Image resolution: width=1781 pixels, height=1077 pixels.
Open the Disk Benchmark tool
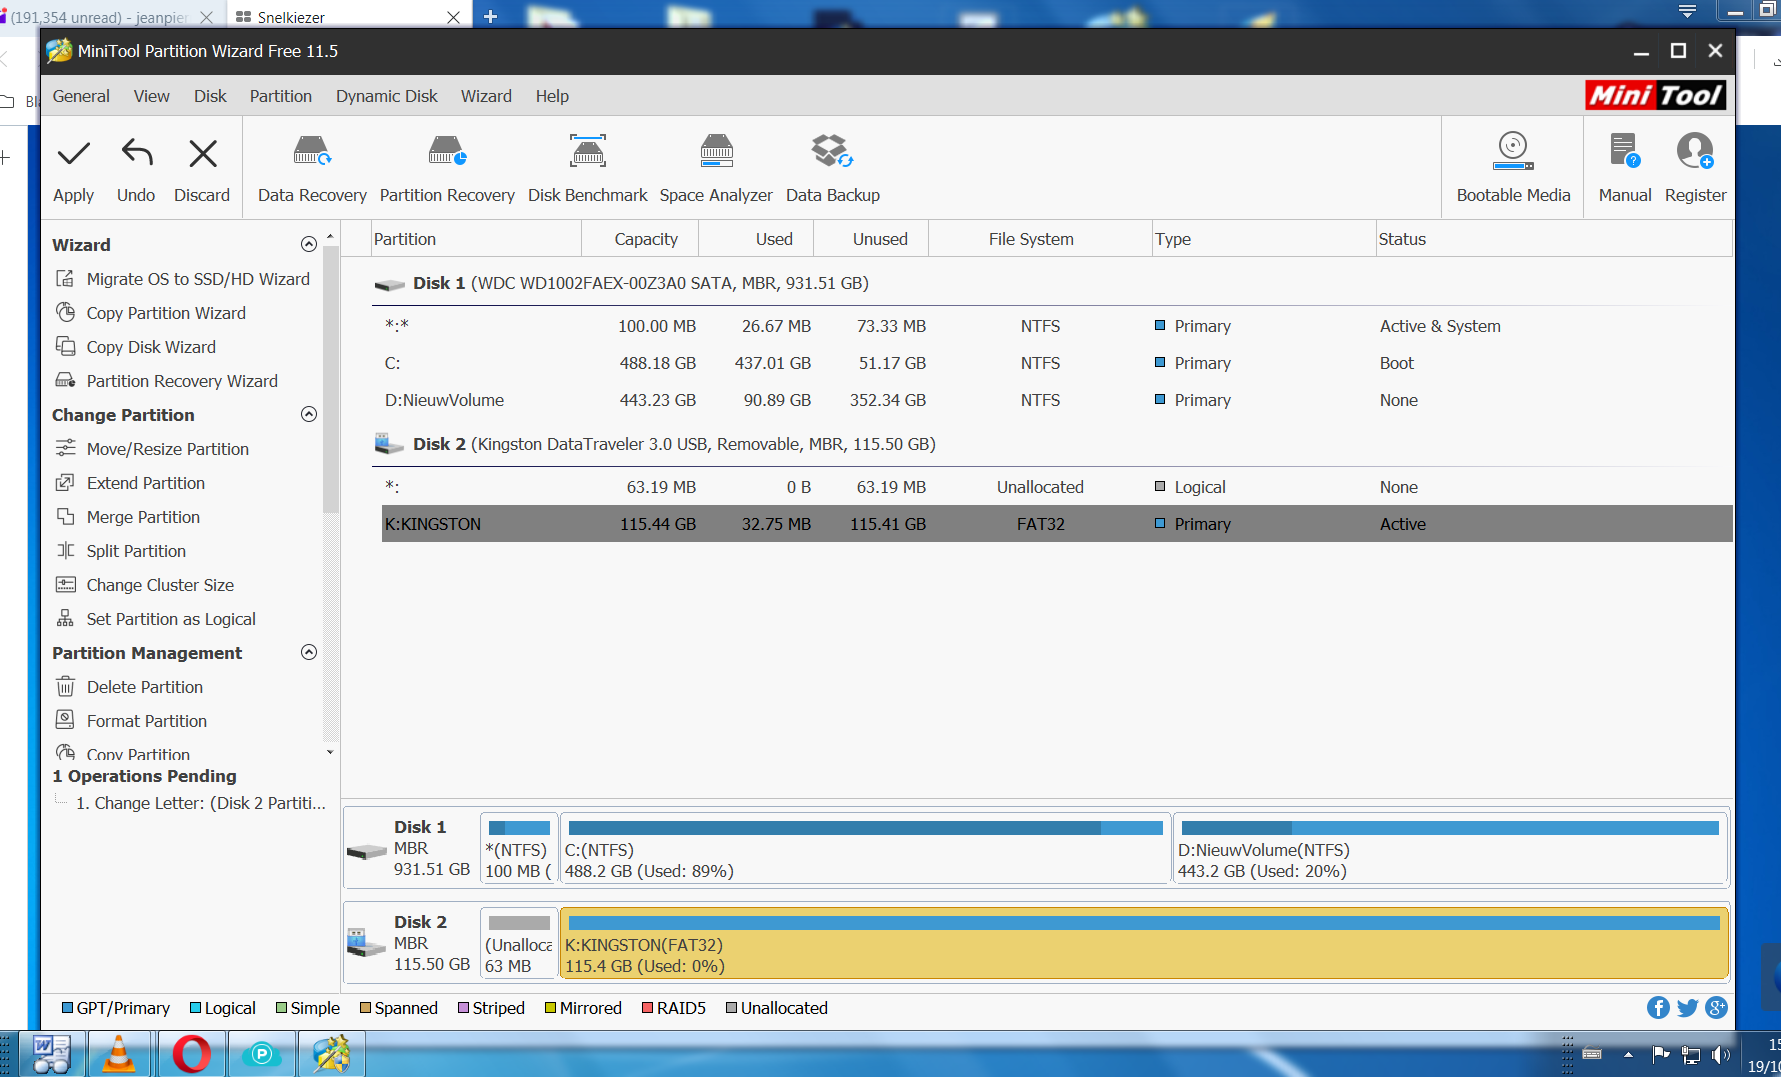(587, 153)
